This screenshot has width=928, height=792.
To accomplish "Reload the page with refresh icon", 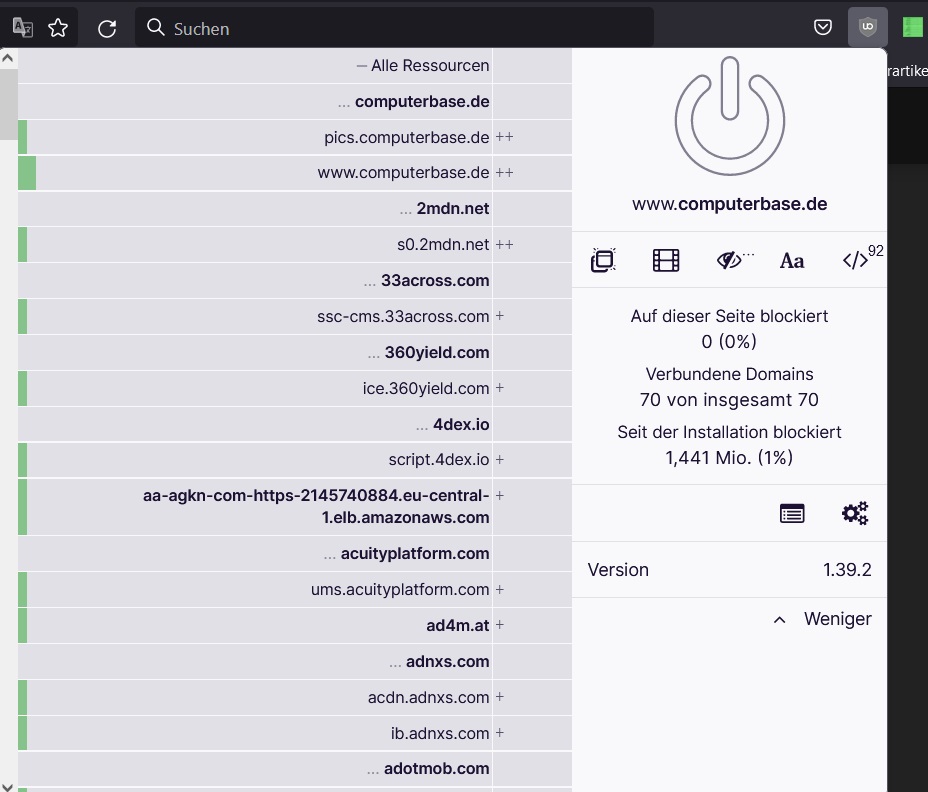I will point(107,28).
